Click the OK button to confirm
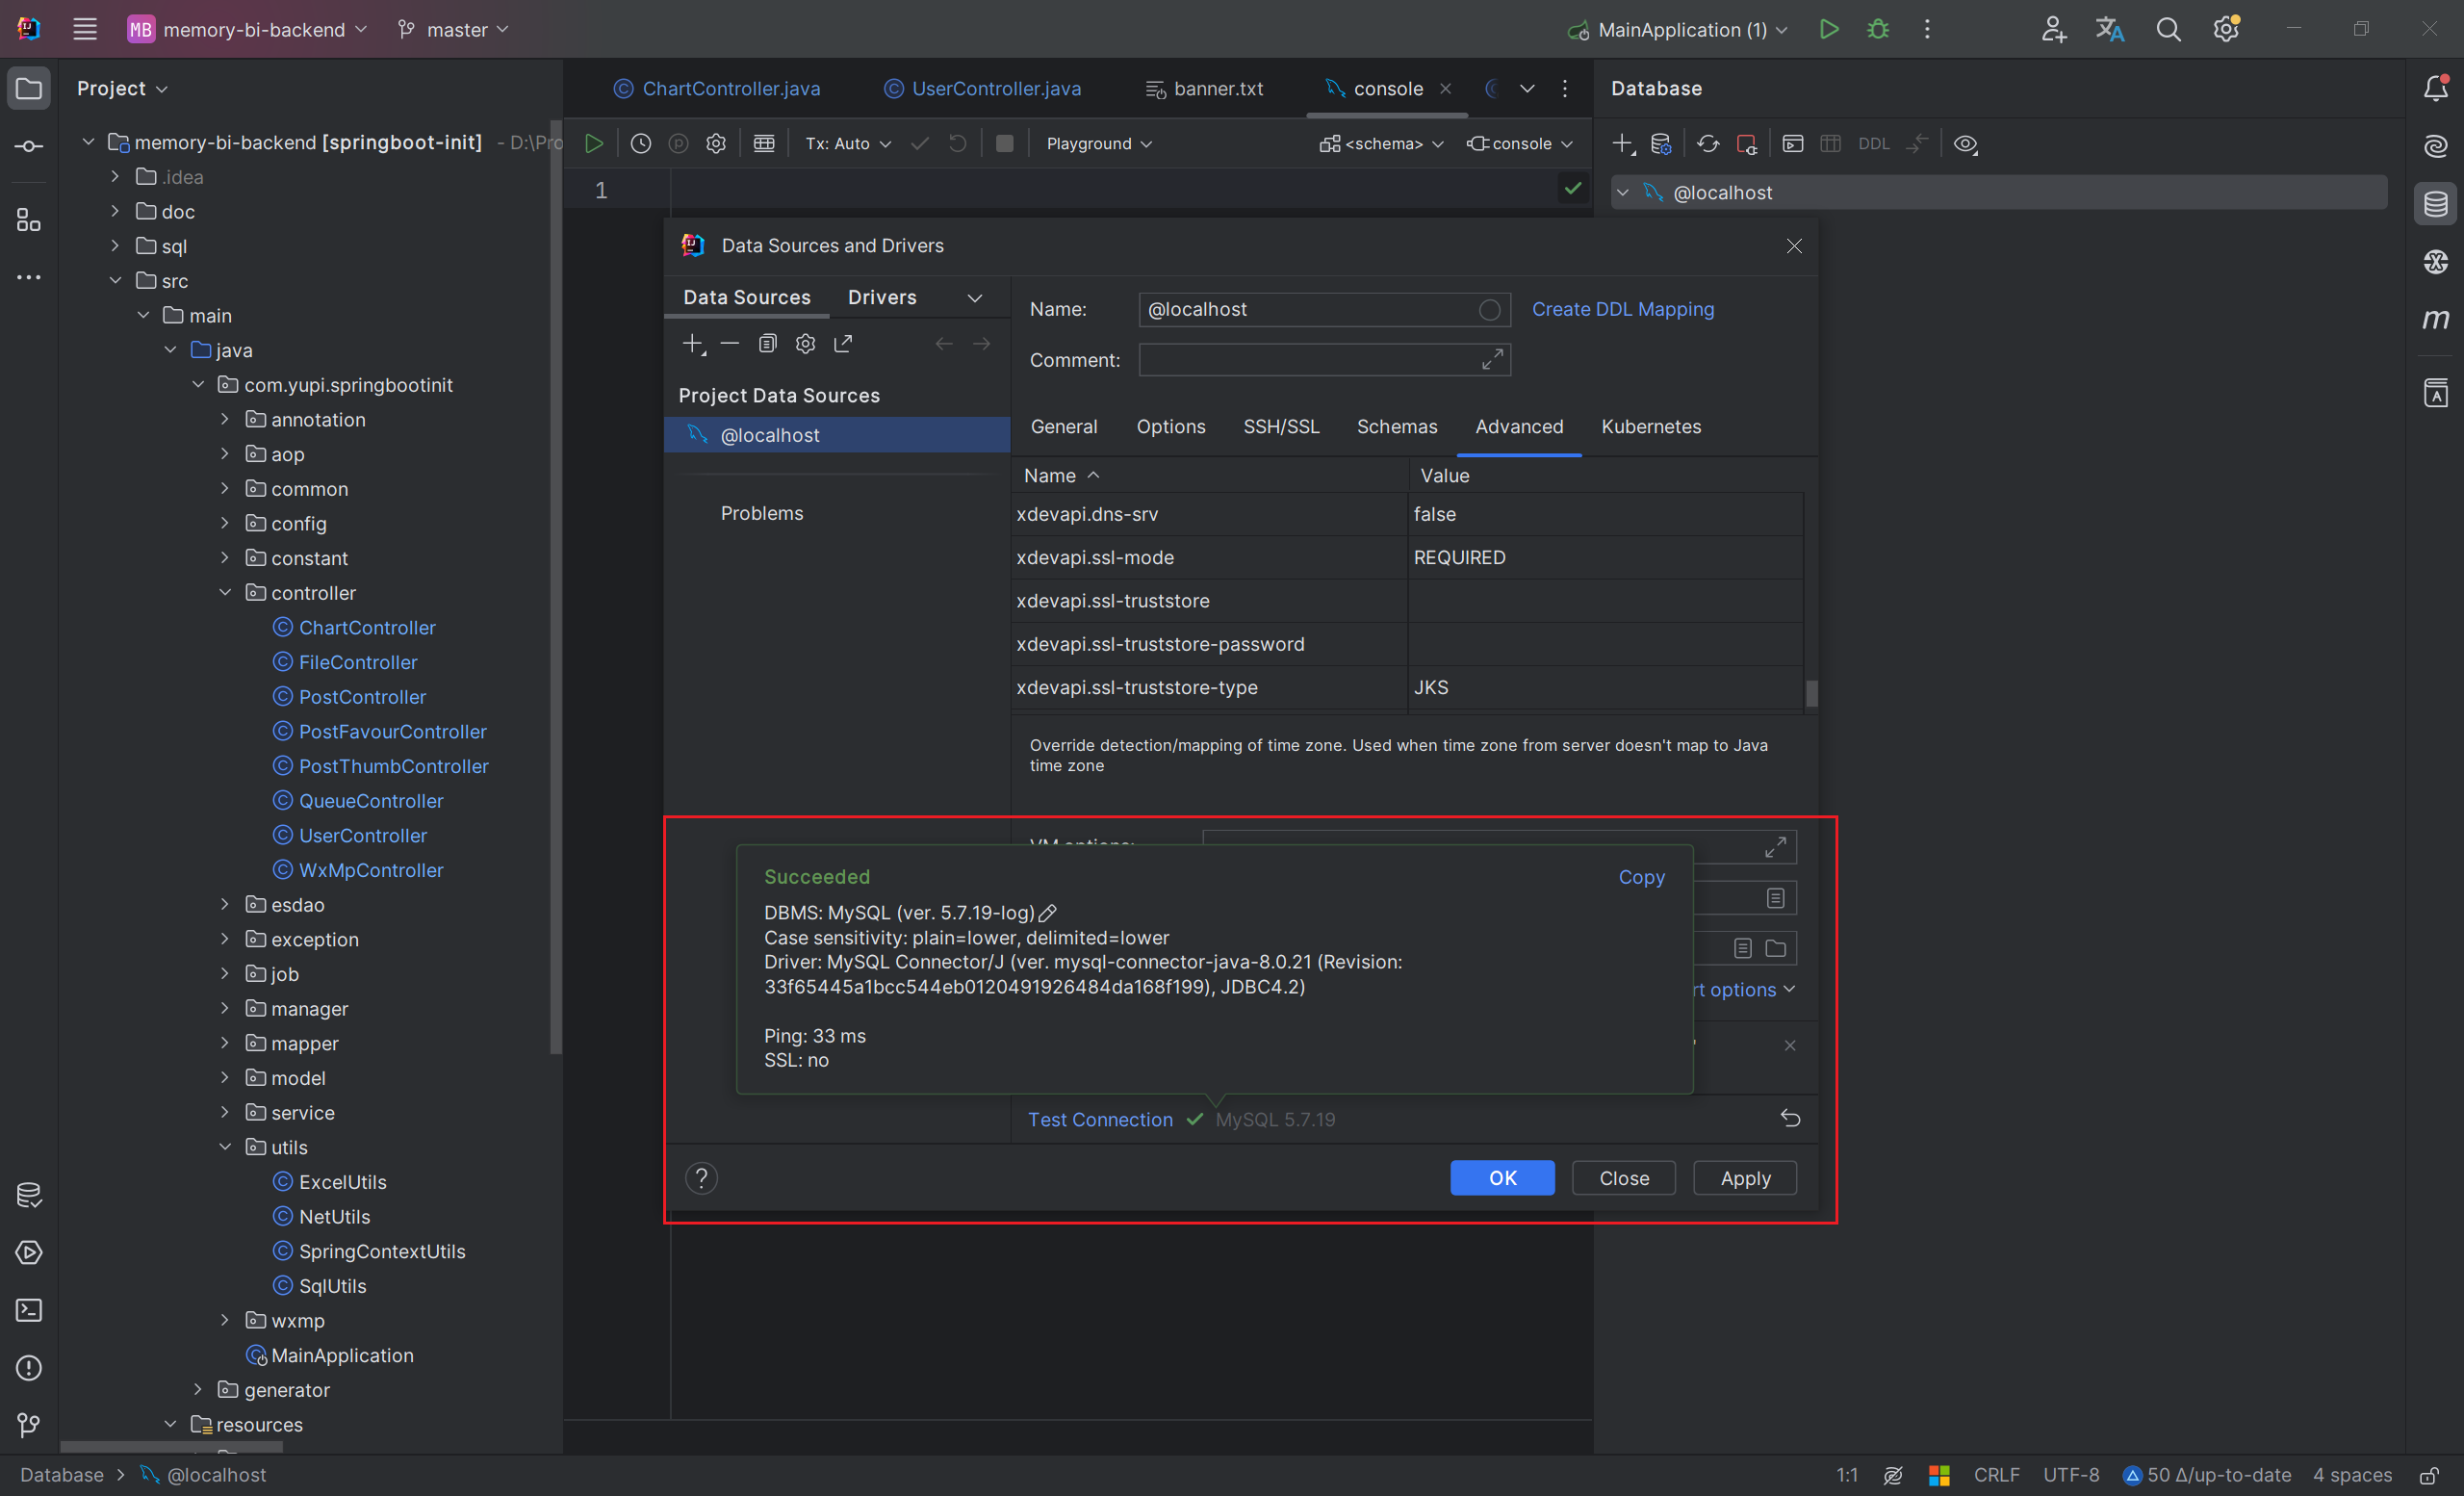Viewport: 2464px width, 1496px height. coord(1501,1177)
